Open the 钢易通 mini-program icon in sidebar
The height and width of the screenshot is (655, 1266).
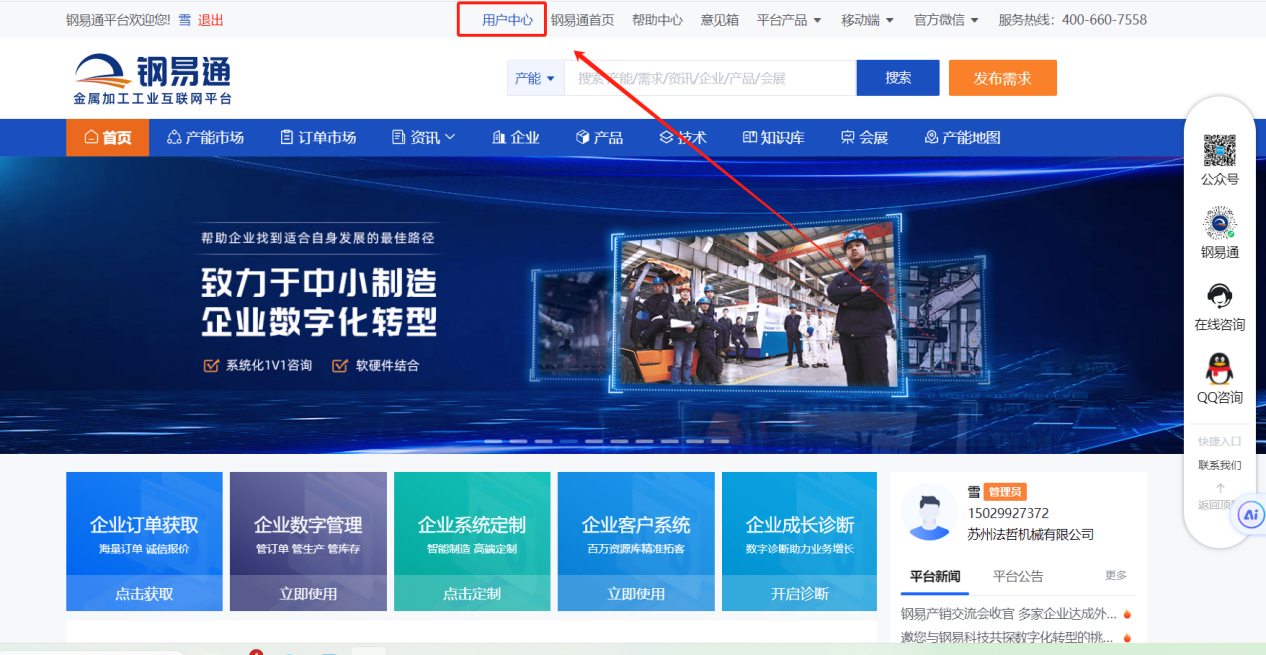click(x=1219, y=223)
